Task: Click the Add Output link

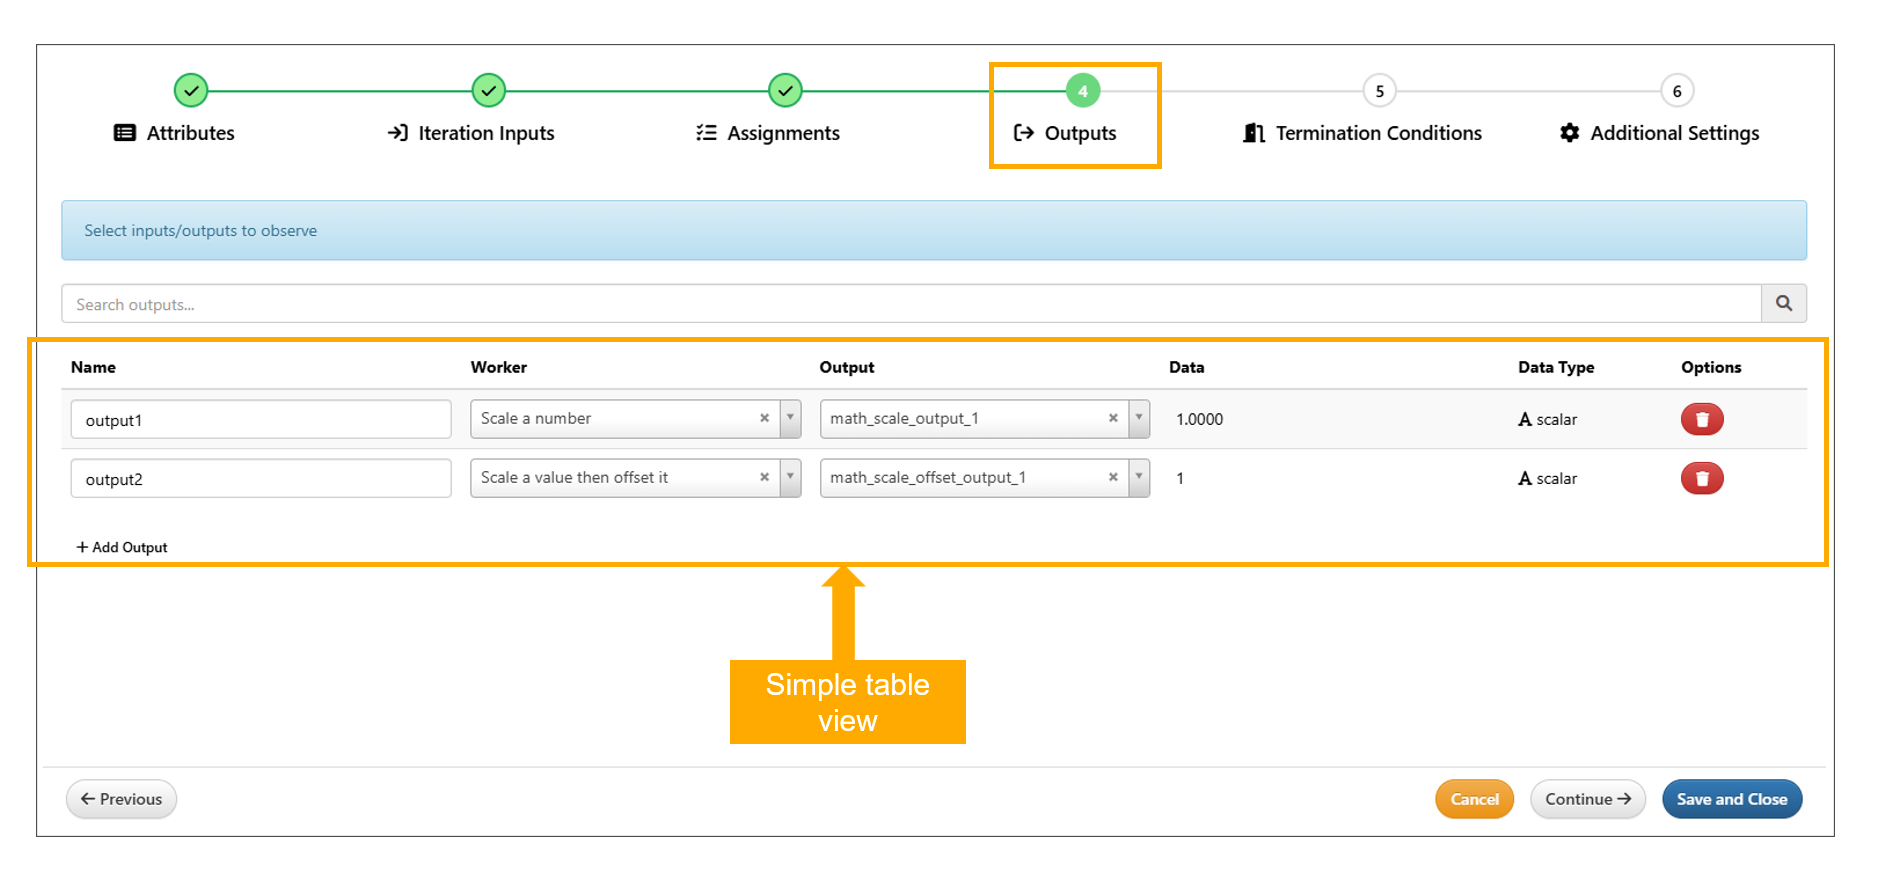Action: (122, 547)
